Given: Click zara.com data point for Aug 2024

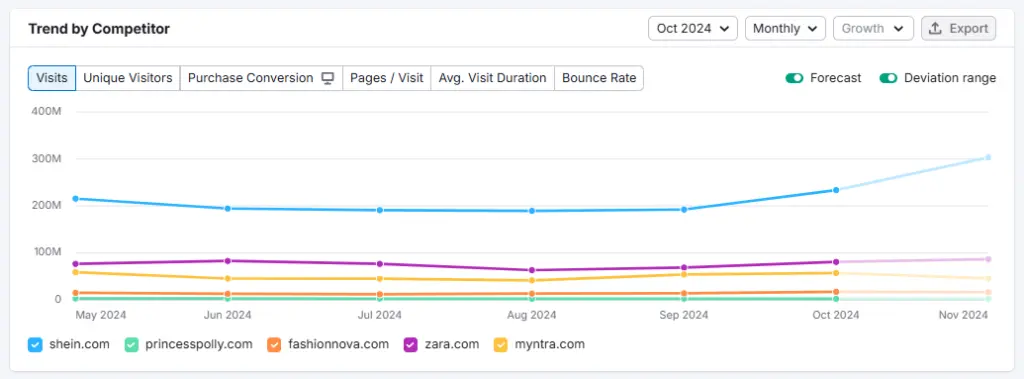Looking at the screenshot, I should coord(532,270).
